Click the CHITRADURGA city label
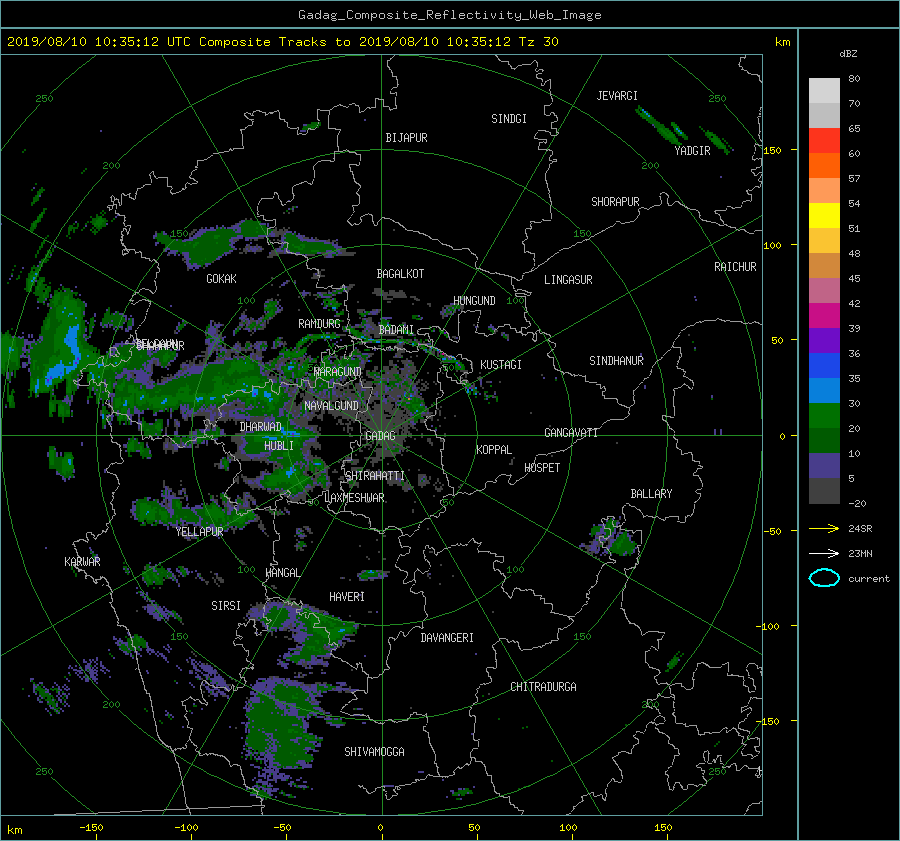 click(x=544, y=687)
